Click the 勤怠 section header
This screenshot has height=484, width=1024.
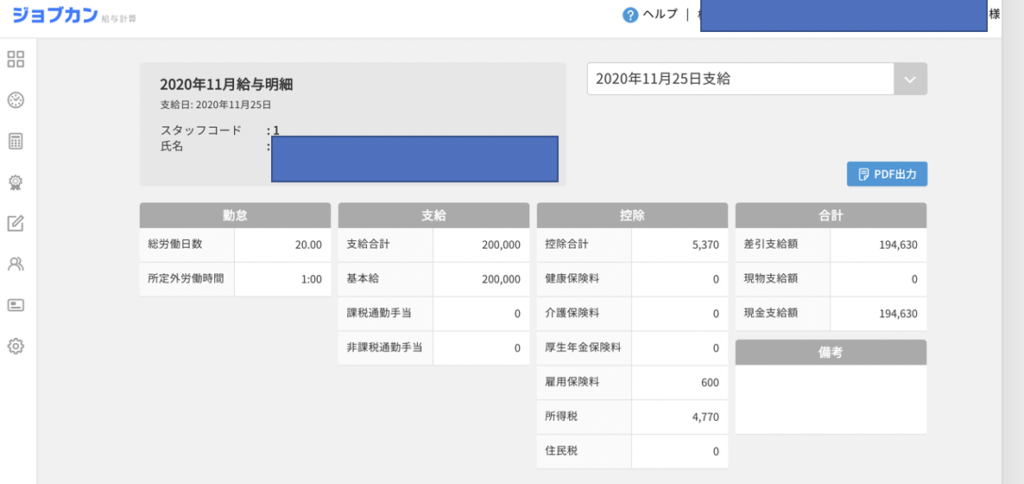coord(235,215)
